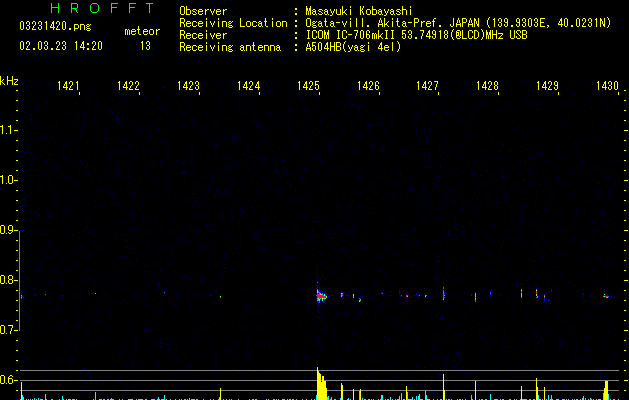Click the 1423 time axis label
This screenshot has height=400, width=629.
tap(188, 86)
